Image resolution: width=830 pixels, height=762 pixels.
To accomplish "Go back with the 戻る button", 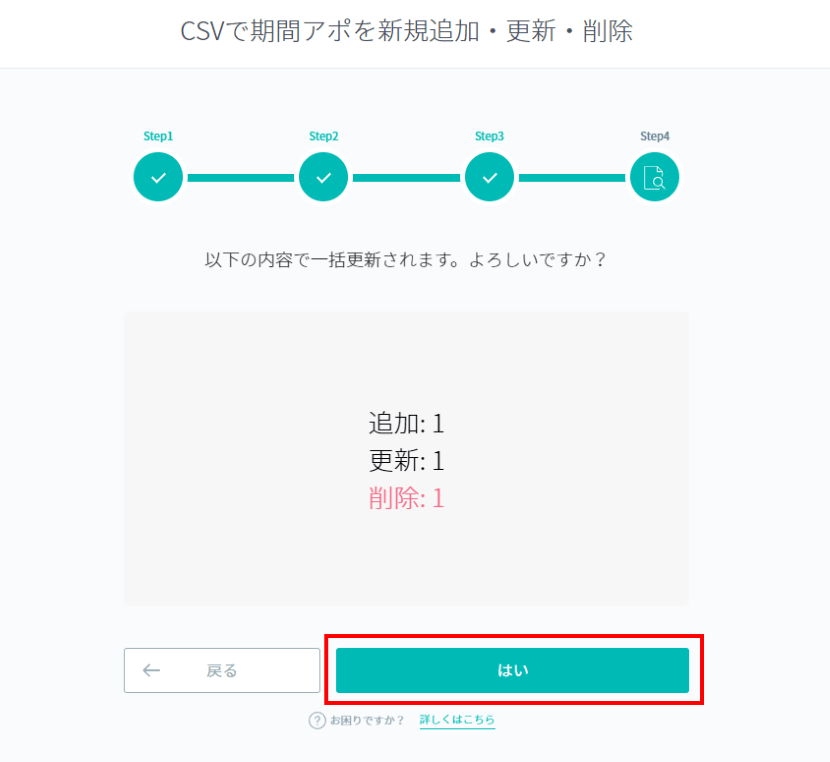I will point(222,670).
